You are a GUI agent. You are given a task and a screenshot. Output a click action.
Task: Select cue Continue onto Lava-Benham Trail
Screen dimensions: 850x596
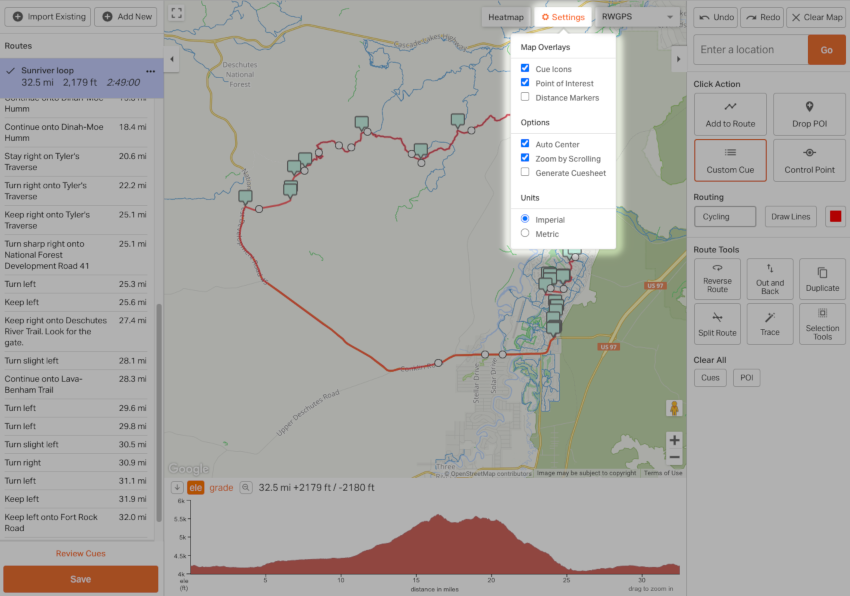[x=75, y=384]
